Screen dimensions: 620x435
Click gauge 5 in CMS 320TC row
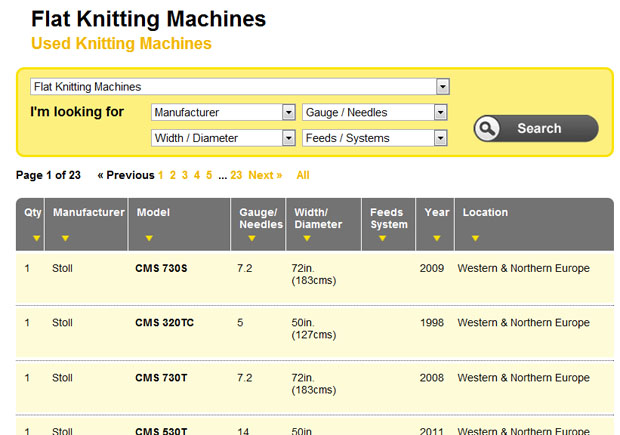[240, 323]
